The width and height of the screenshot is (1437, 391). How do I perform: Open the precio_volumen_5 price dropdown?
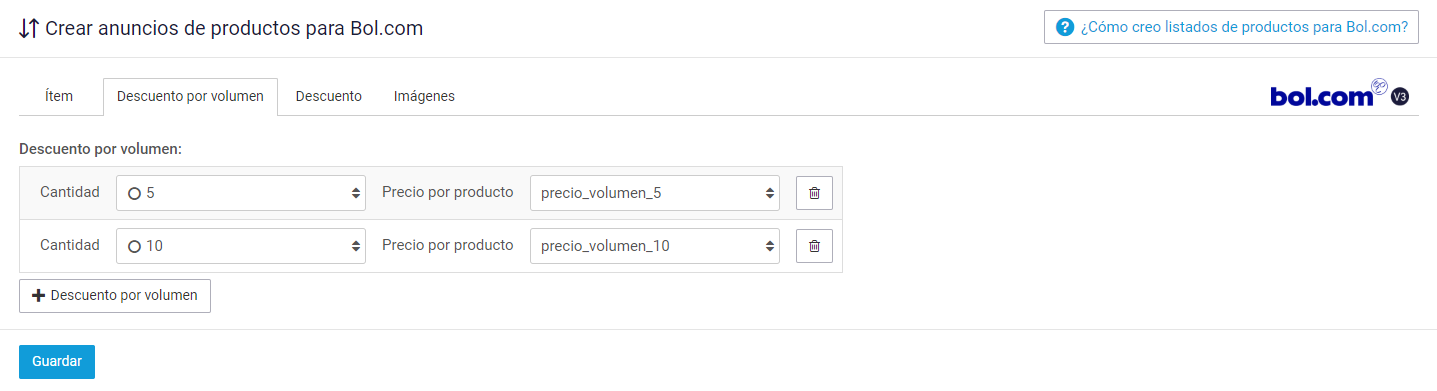point(655,193)
